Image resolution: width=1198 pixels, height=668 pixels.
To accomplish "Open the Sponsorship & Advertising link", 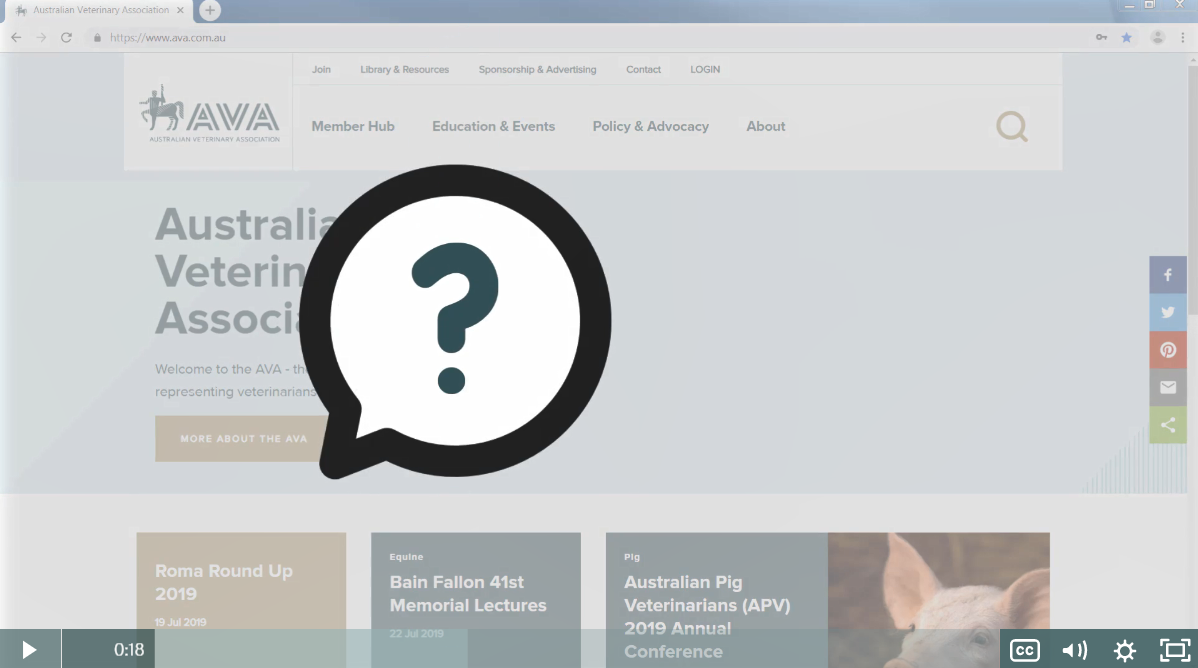I will [537, 70].
